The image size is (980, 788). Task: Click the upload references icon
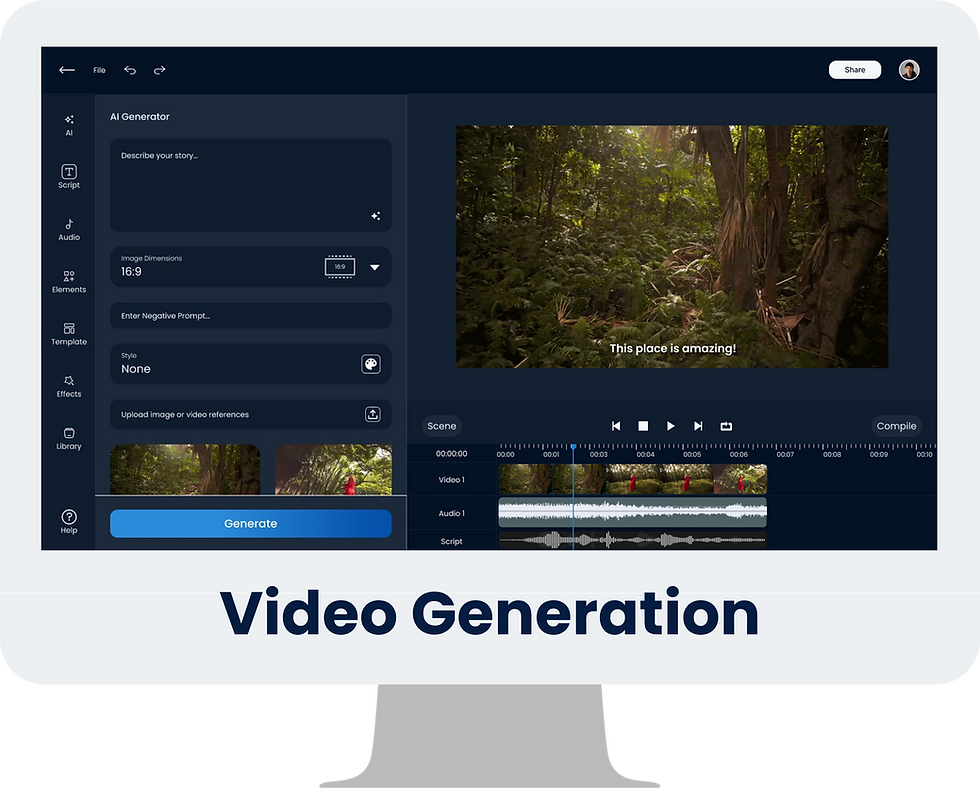pyautogui.click(x=372, y=414)
